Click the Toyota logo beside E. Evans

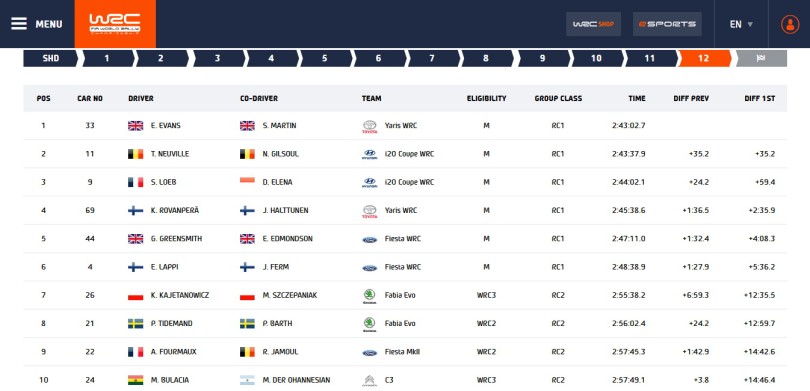coord(369,127)
